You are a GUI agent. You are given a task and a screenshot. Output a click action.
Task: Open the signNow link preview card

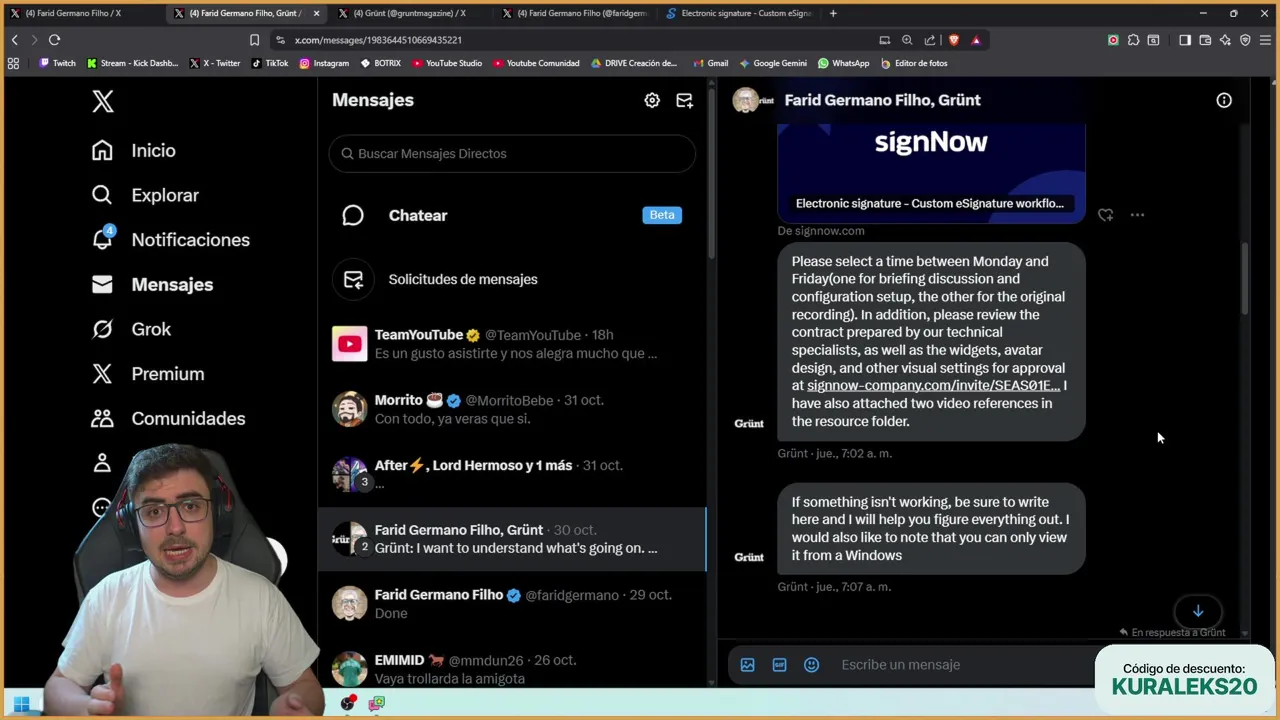(x=931, y=172)
